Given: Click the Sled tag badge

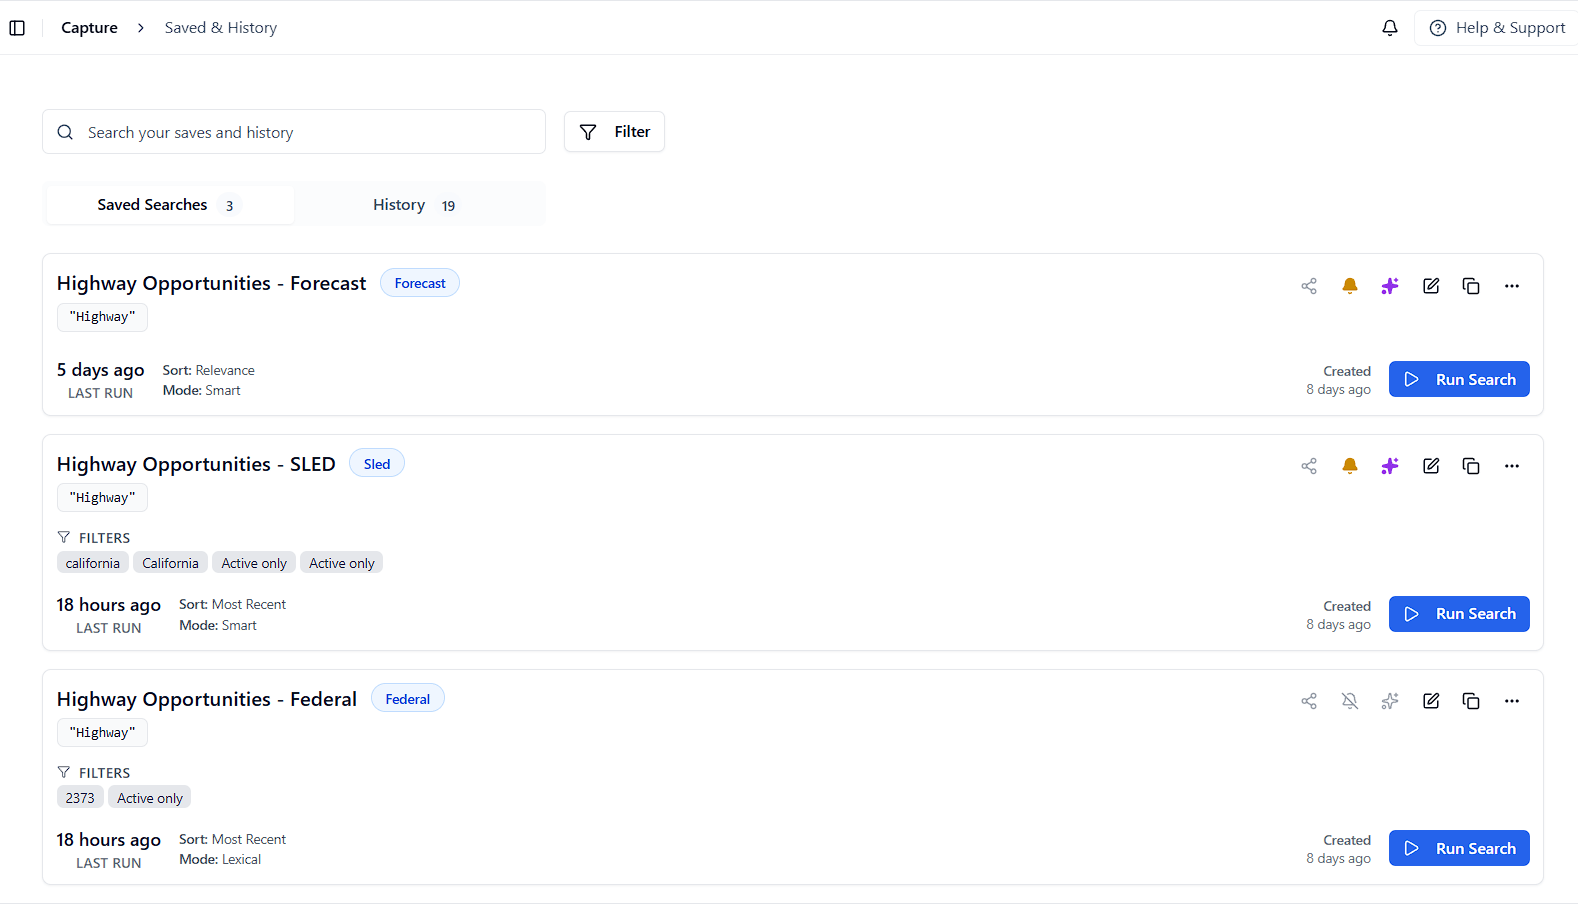Looking at the screenshot, I should coord(377,464).
